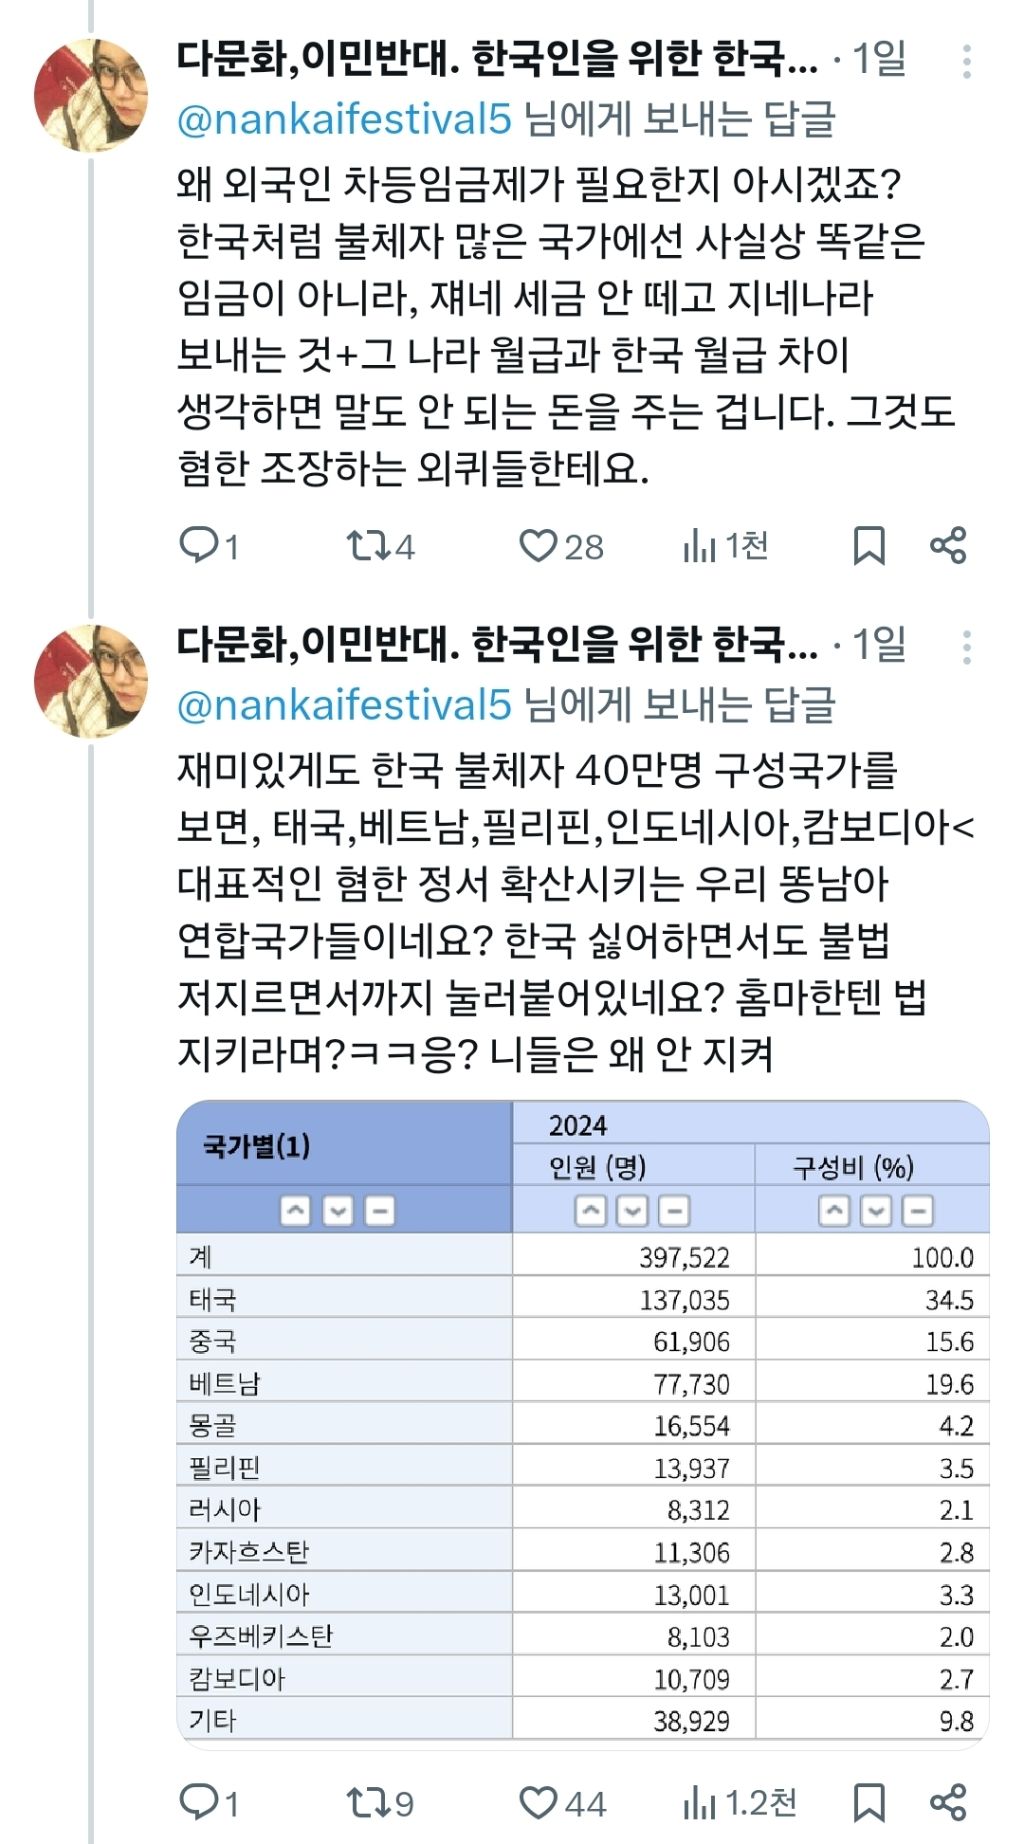Open @nankaifestival5 mention in second tweet
The height and width of the screenshot is (1844, 1024).
point(344,705)
